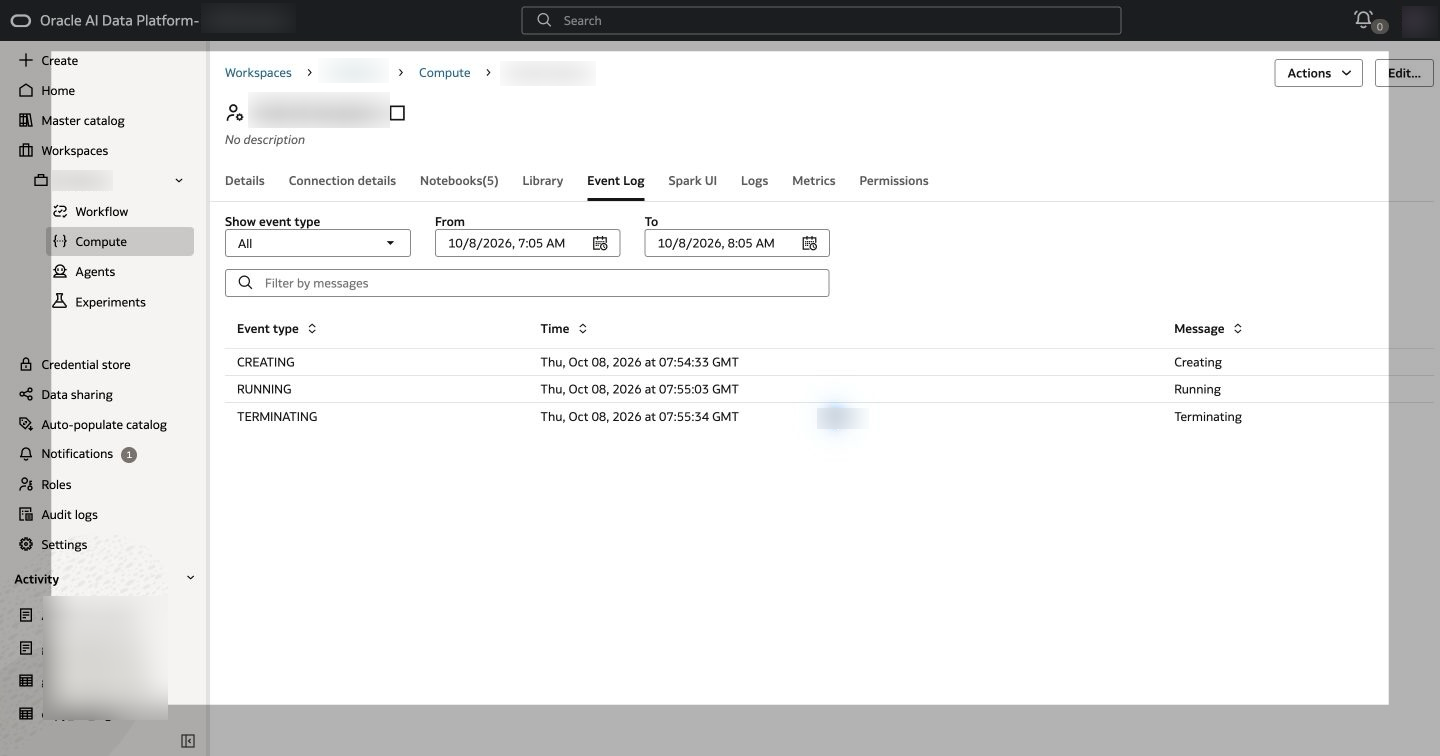Open Settings gear in sidebar
The height and width of the screenshot is (756, 1440).
[26, 544]
